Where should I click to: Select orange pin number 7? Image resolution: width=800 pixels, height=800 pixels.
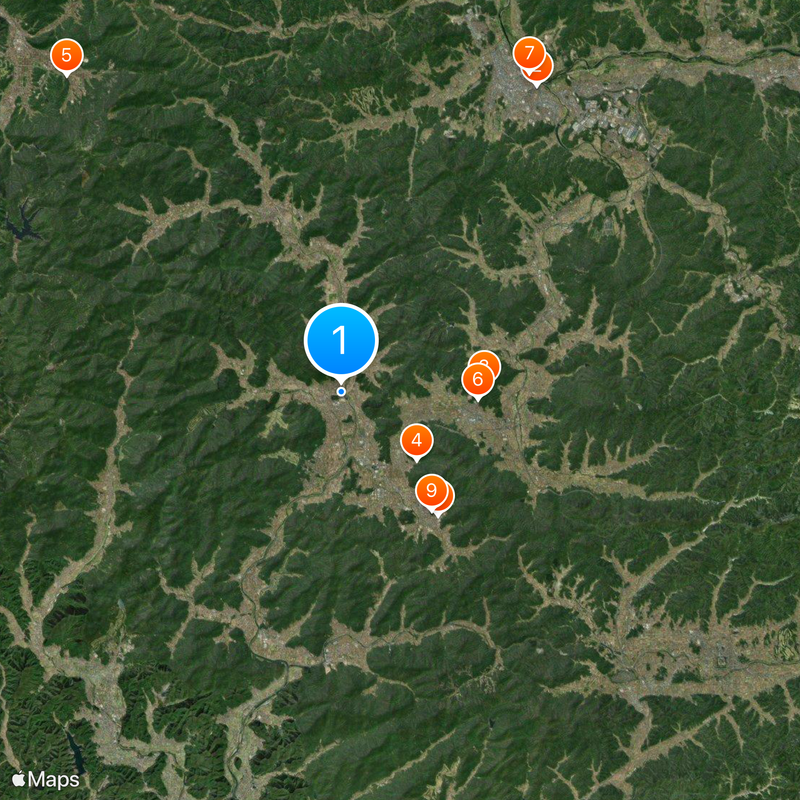coord(529,53)
